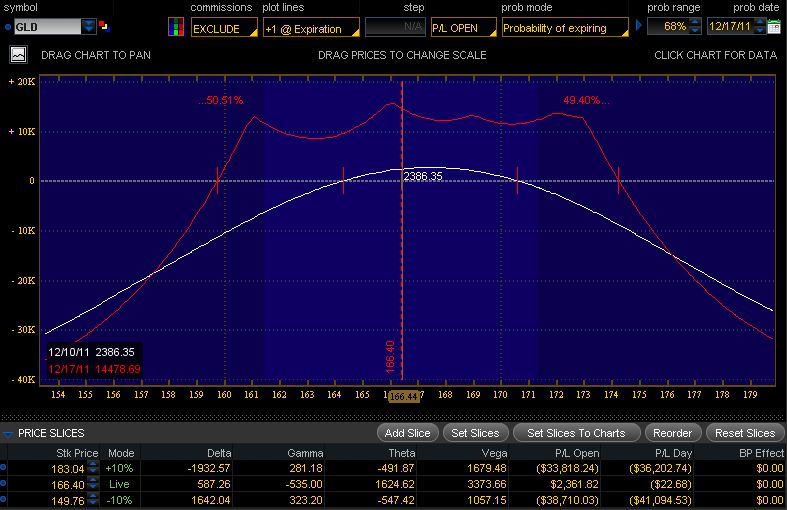
Task: Click the BP Effect column header
Action: [x=761, y=453]
